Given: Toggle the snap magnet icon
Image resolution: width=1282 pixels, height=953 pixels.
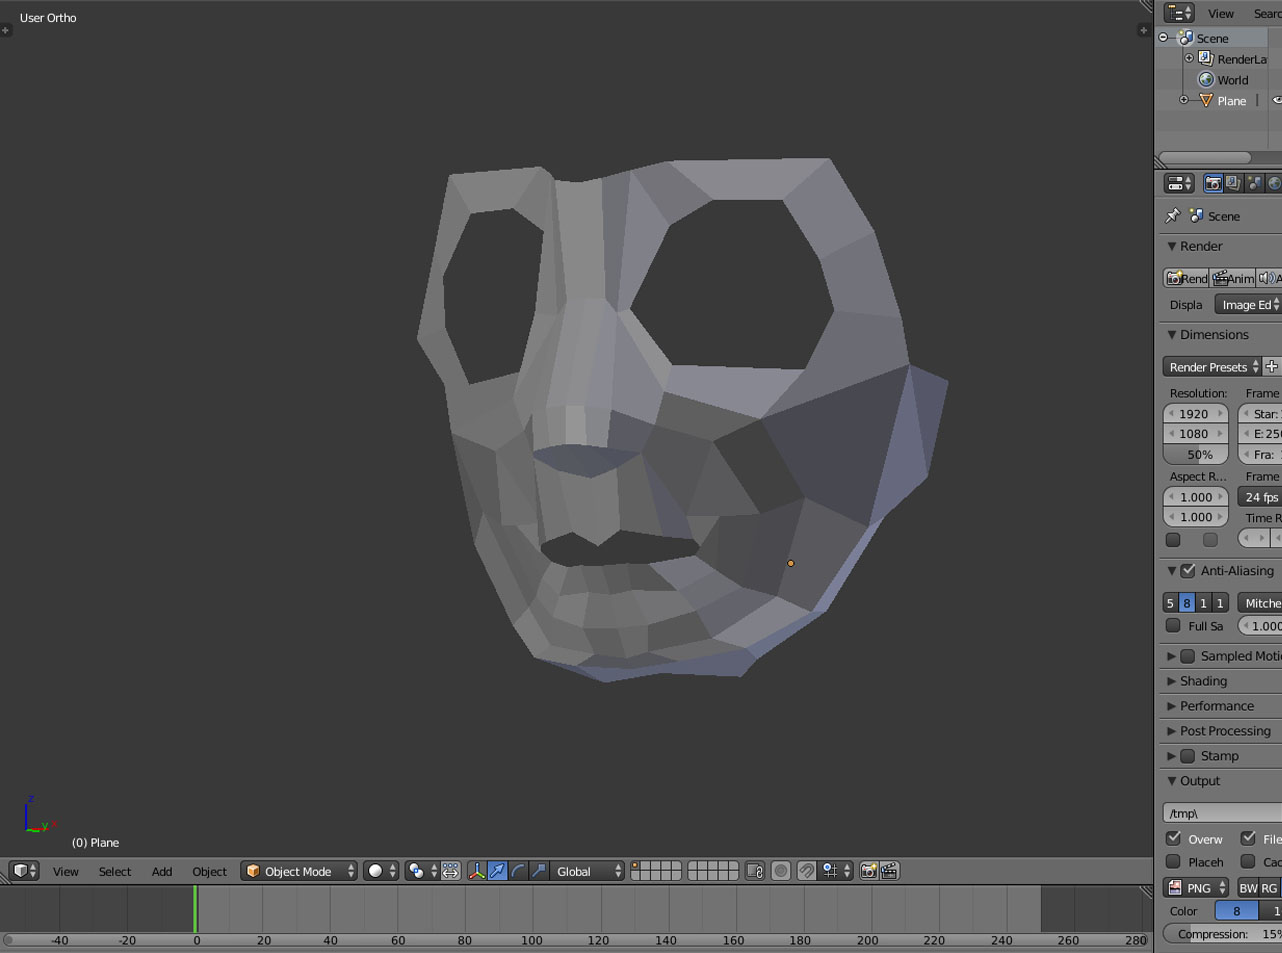Looking at the screenshot, I should (x=806, y=871).
